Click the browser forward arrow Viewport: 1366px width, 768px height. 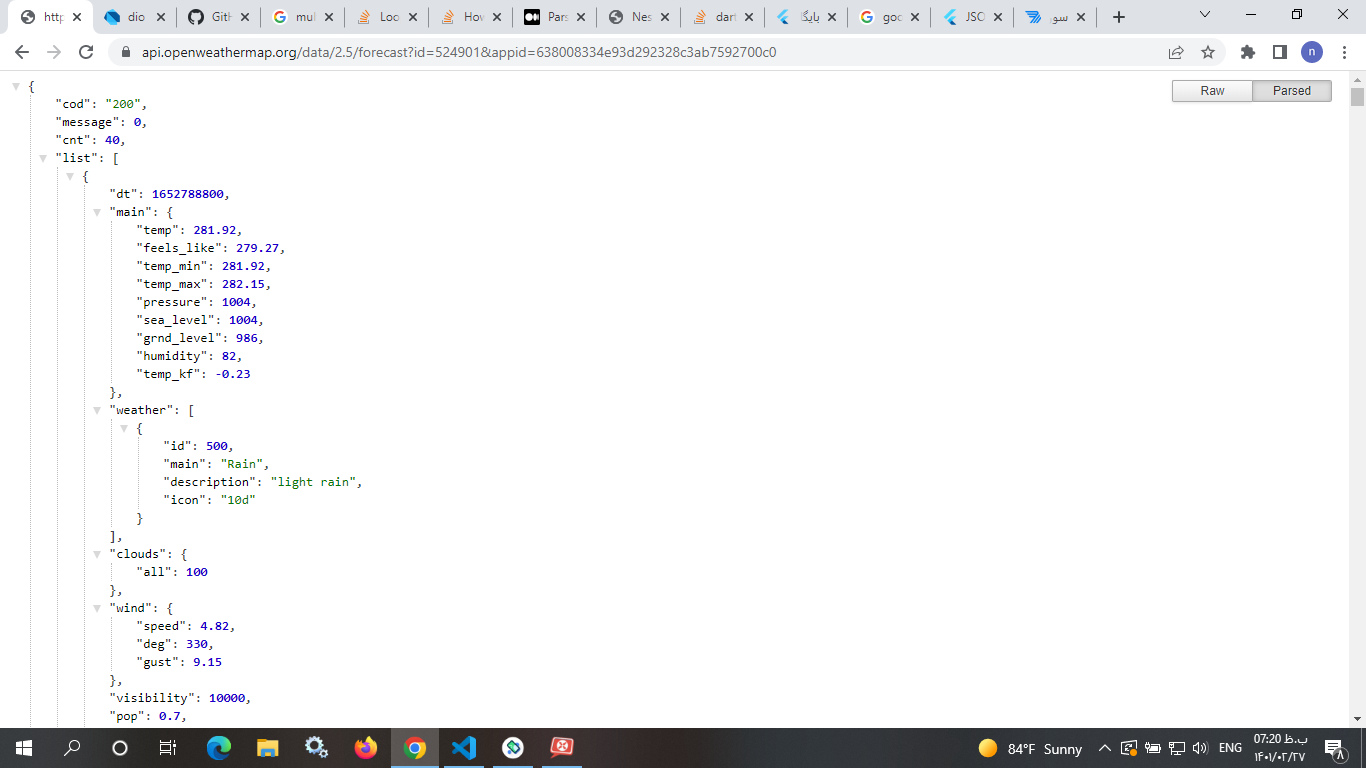54,52
